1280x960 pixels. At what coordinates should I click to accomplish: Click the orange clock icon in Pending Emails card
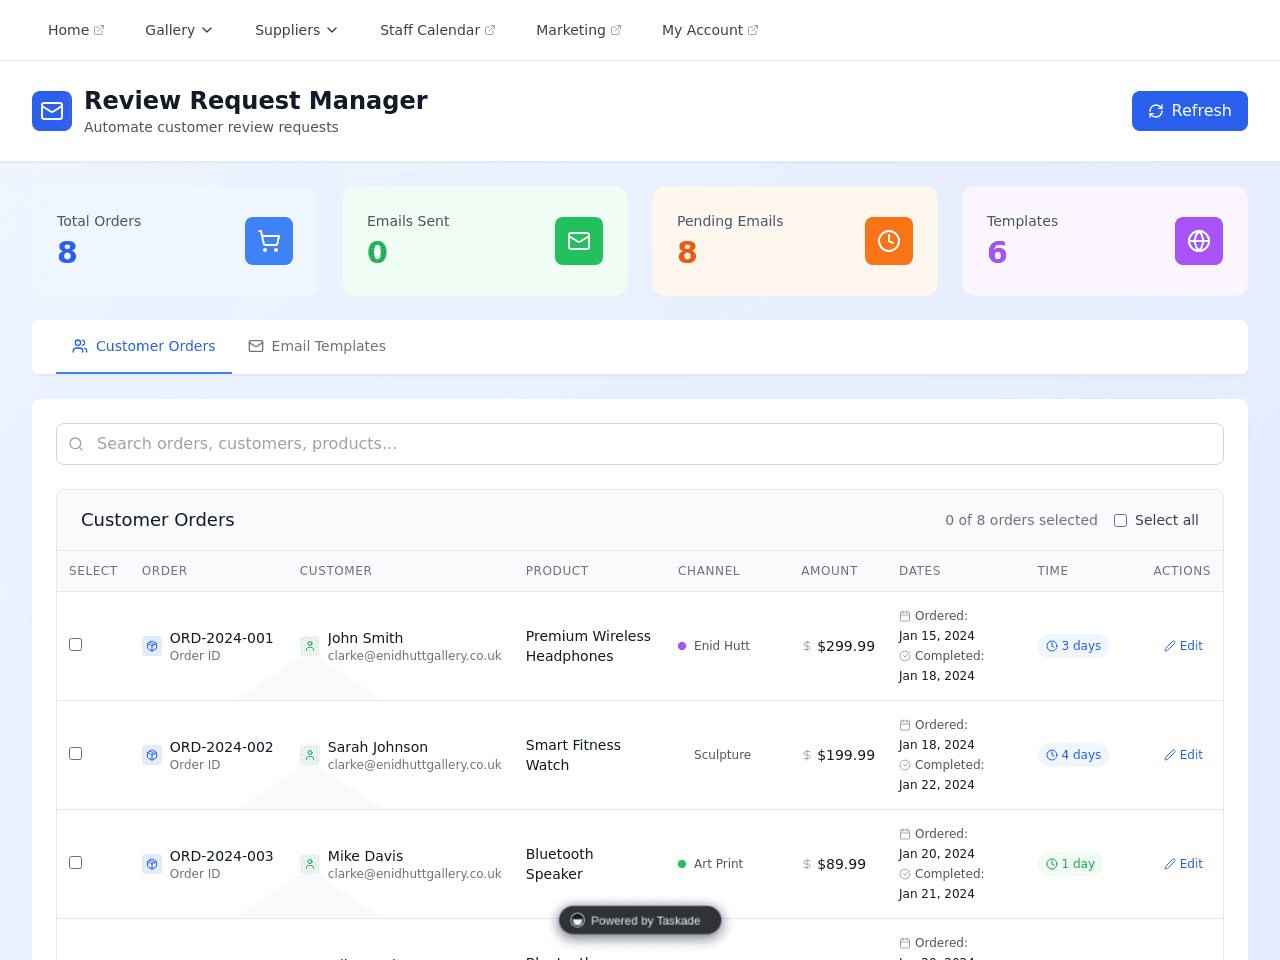click(x=889, y=241)
